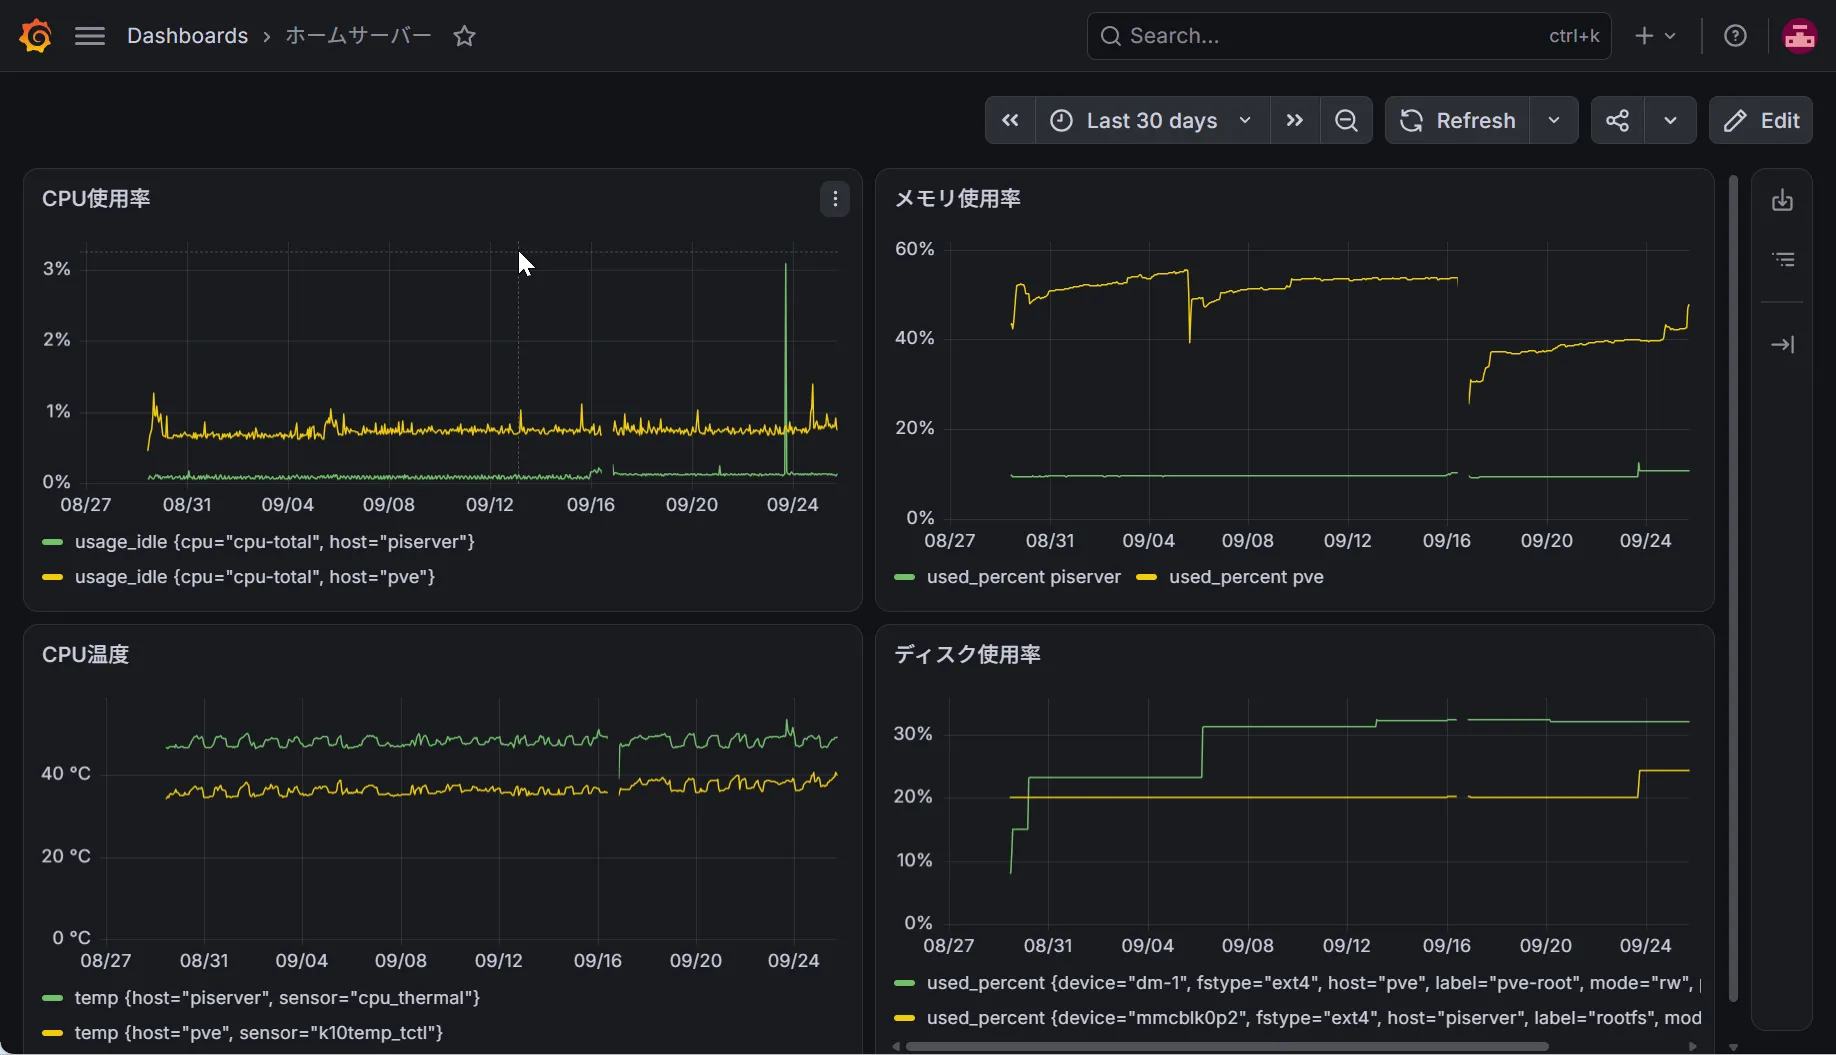The width and height of the screenshot is (1836, 1055).
Task: Click the Refresh button
Action: tap(1458, 120)
